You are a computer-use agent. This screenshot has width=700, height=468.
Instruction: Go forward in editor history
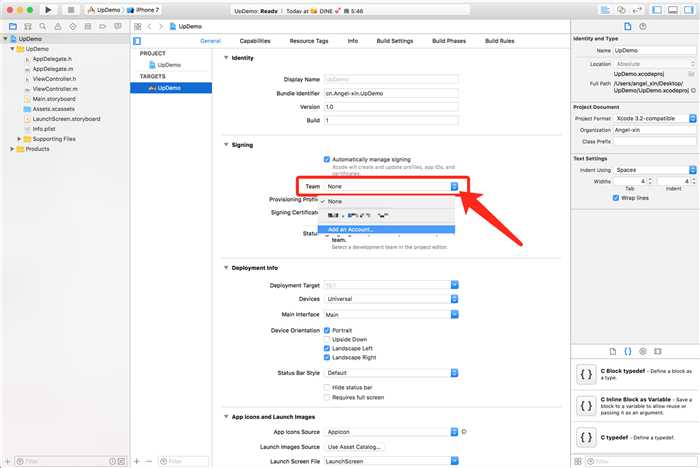tap(161, 27)
